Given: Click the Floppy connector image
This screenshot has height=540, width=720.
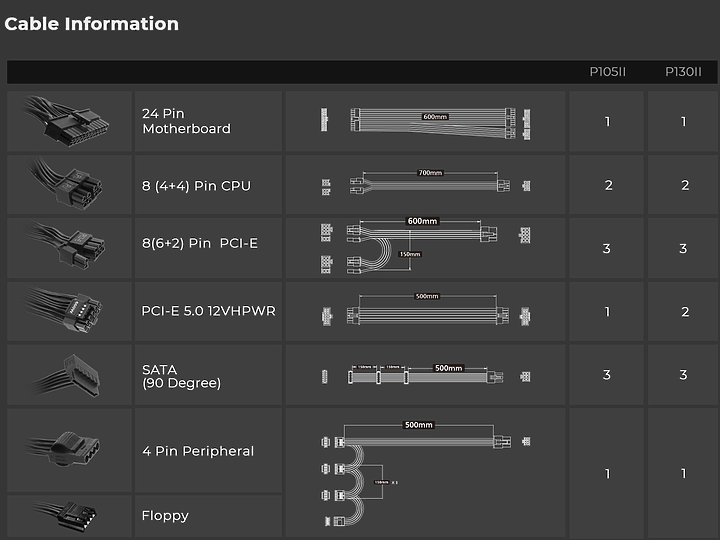Looking at the screenshot, I should pos(66,515).
